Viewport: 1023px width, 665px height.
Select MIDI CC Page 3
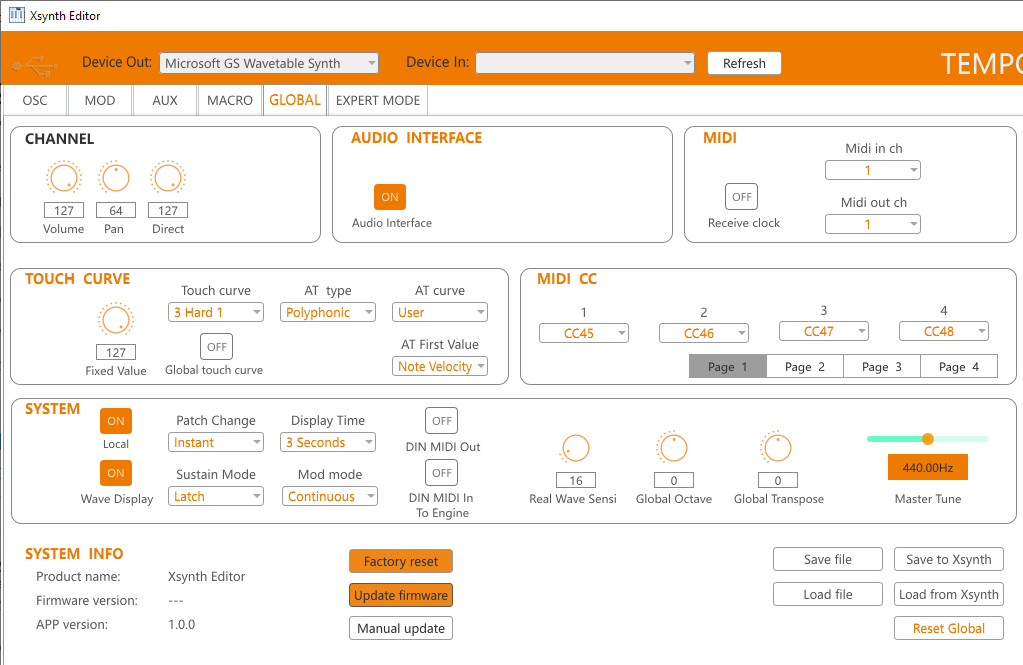(881, 367)
